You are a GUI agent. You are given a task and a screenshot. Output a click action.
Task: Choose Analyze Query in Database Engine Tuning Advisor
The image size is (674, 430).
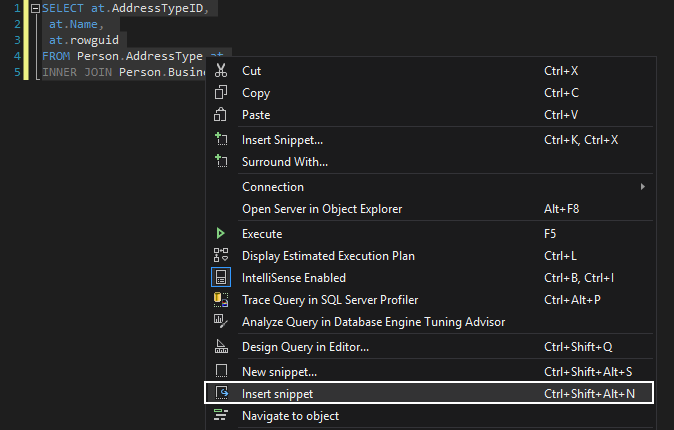click(x=373, y=321)
